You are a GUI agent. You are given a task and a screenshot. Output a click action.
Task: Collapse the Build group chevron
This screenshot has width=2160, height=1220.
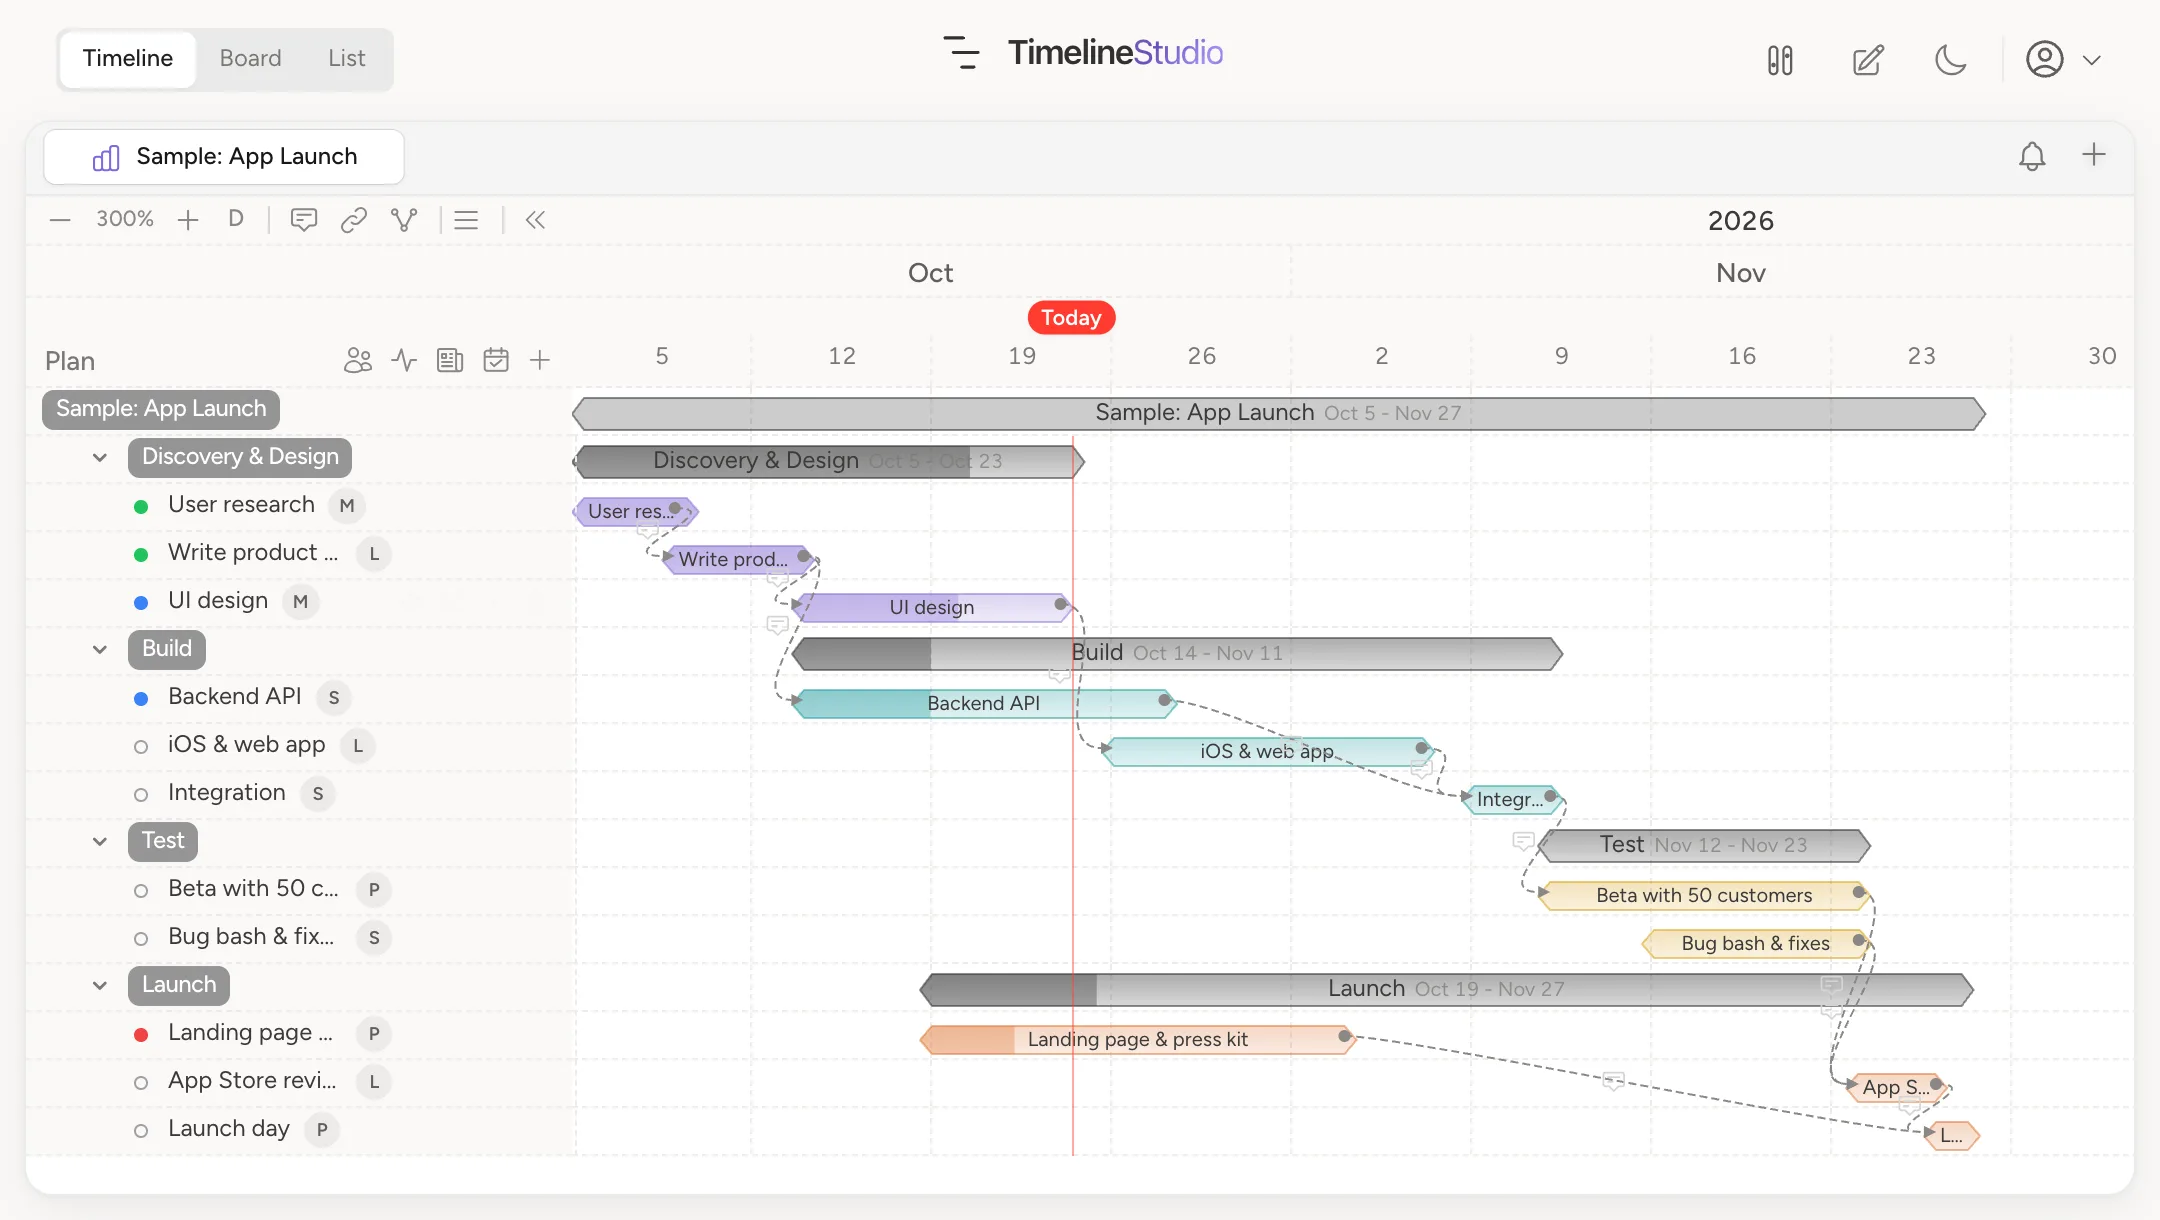[x=100, y=650]
